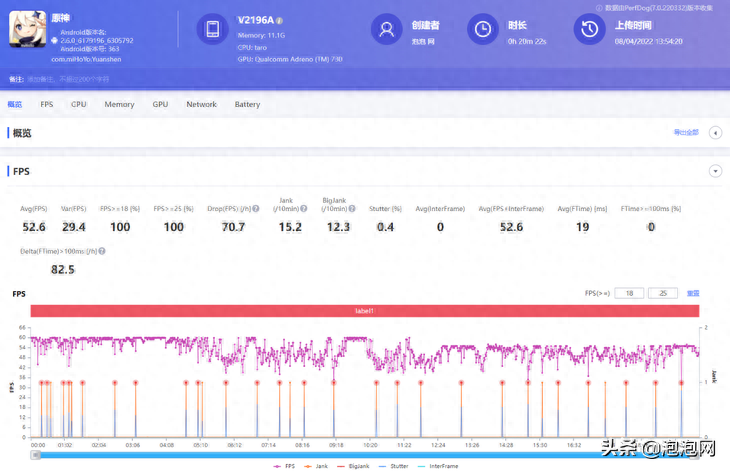Viewport: 730px width, 471px height.
Task: Click the package name com.miHoYo.Yuanshen
Action: (x=86, y=59)
